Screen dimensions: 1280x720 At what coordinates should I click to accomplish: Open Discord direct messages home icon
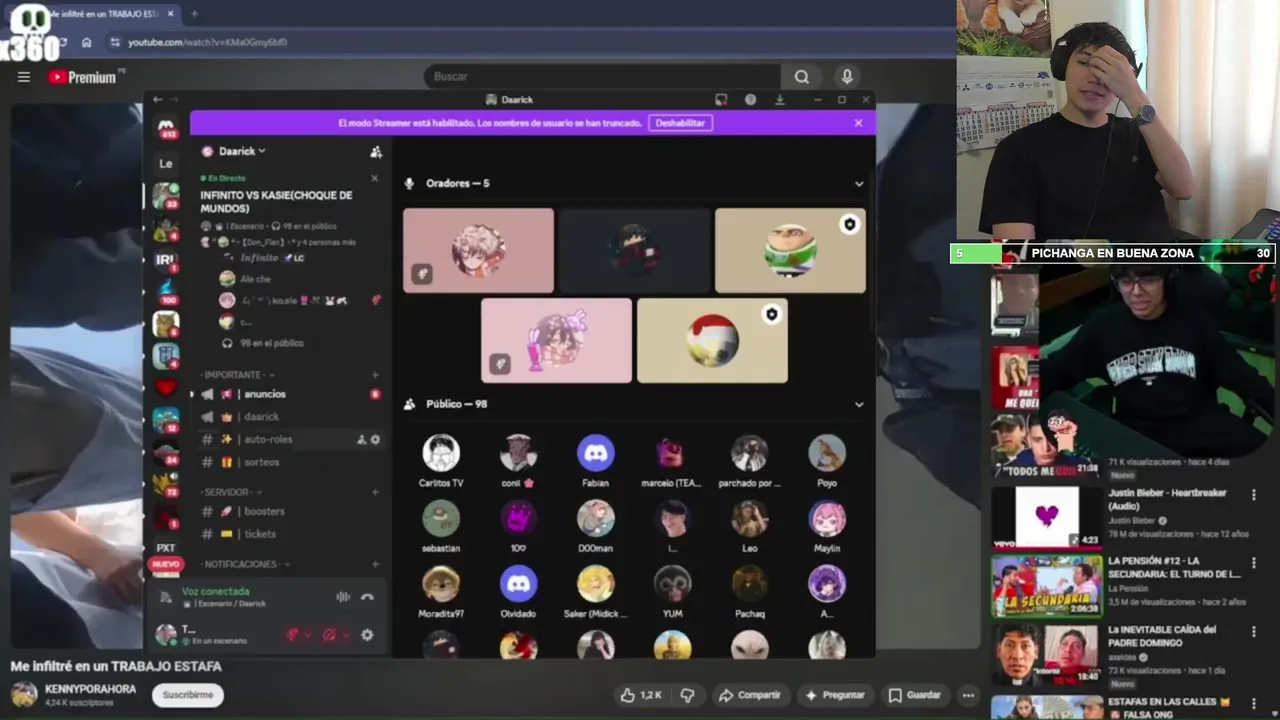pyautogui.click(x=166, y=127)
